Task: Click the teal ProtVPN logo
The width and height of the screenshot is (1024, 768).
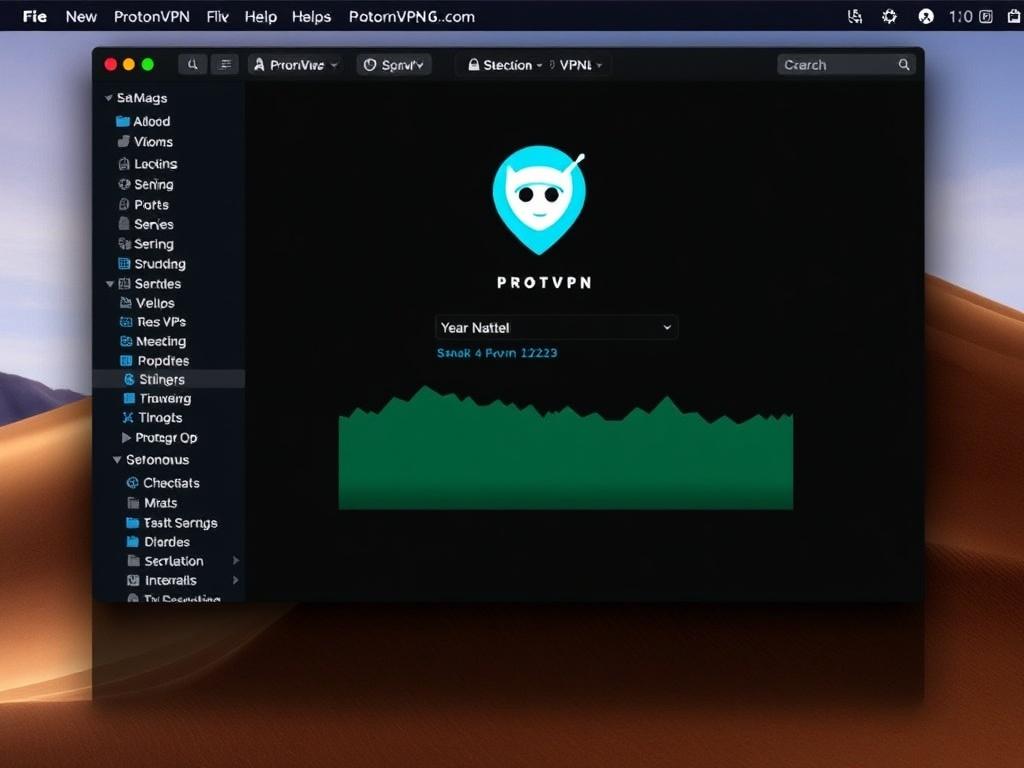Action: (x=539, y=199)
